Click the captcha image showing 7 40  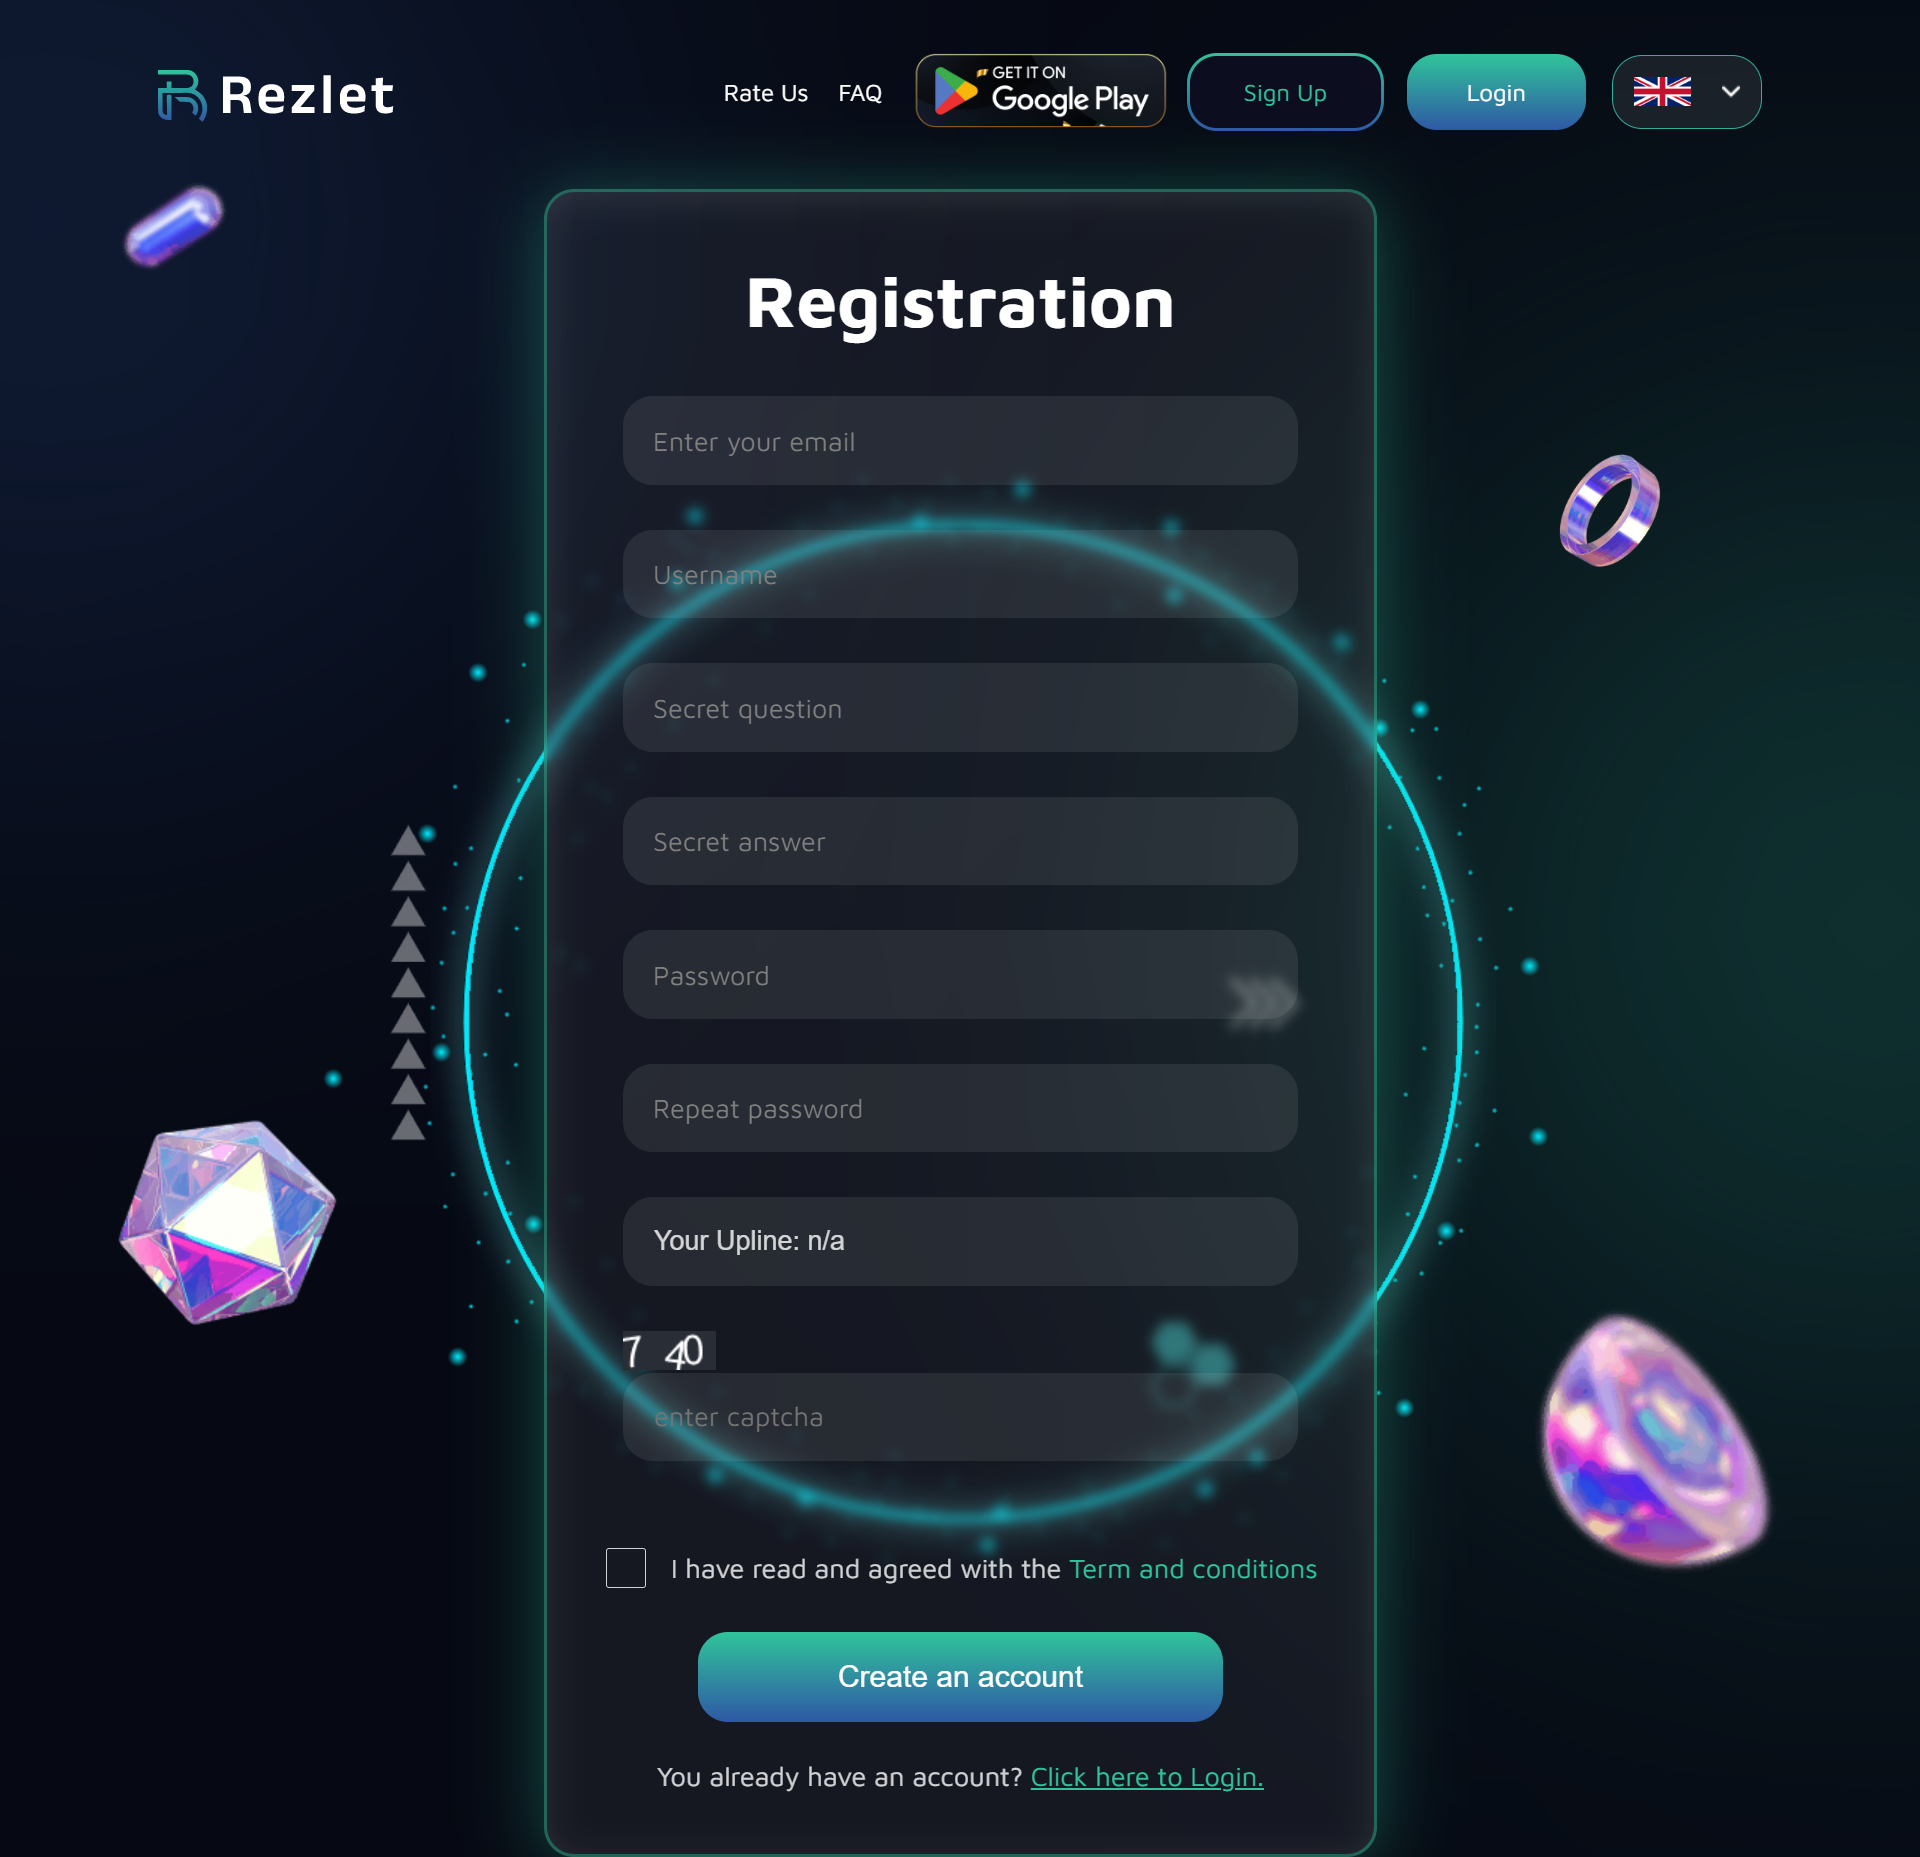[x=669, y=1351]
